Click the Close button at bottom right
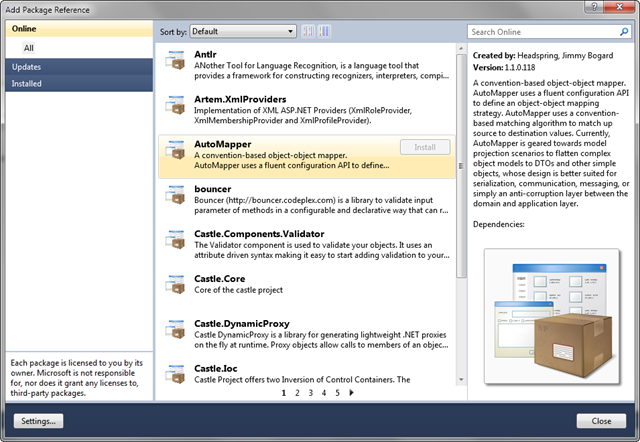 click(x=601, y=421)
